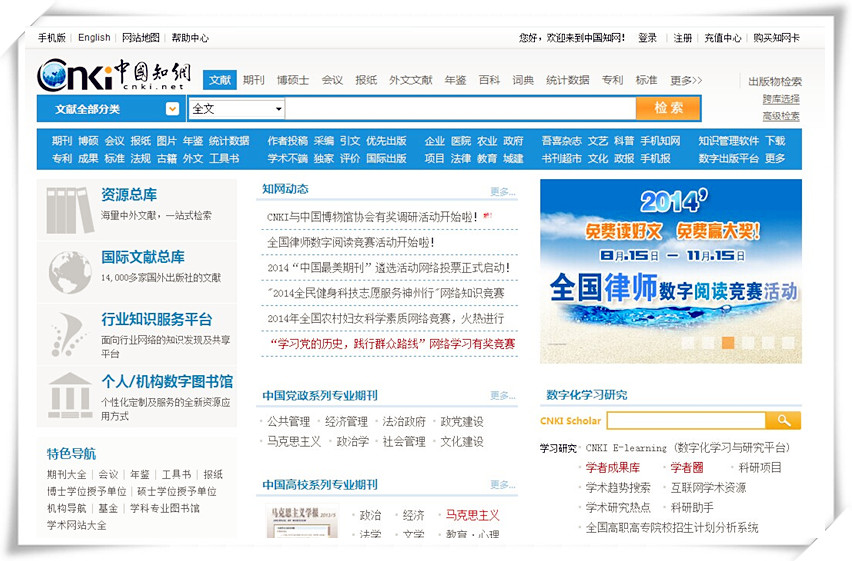The height and width of the screenshot is (561, 852).
Task: Open 帮助中心 link
Action: tap(190, 38)
